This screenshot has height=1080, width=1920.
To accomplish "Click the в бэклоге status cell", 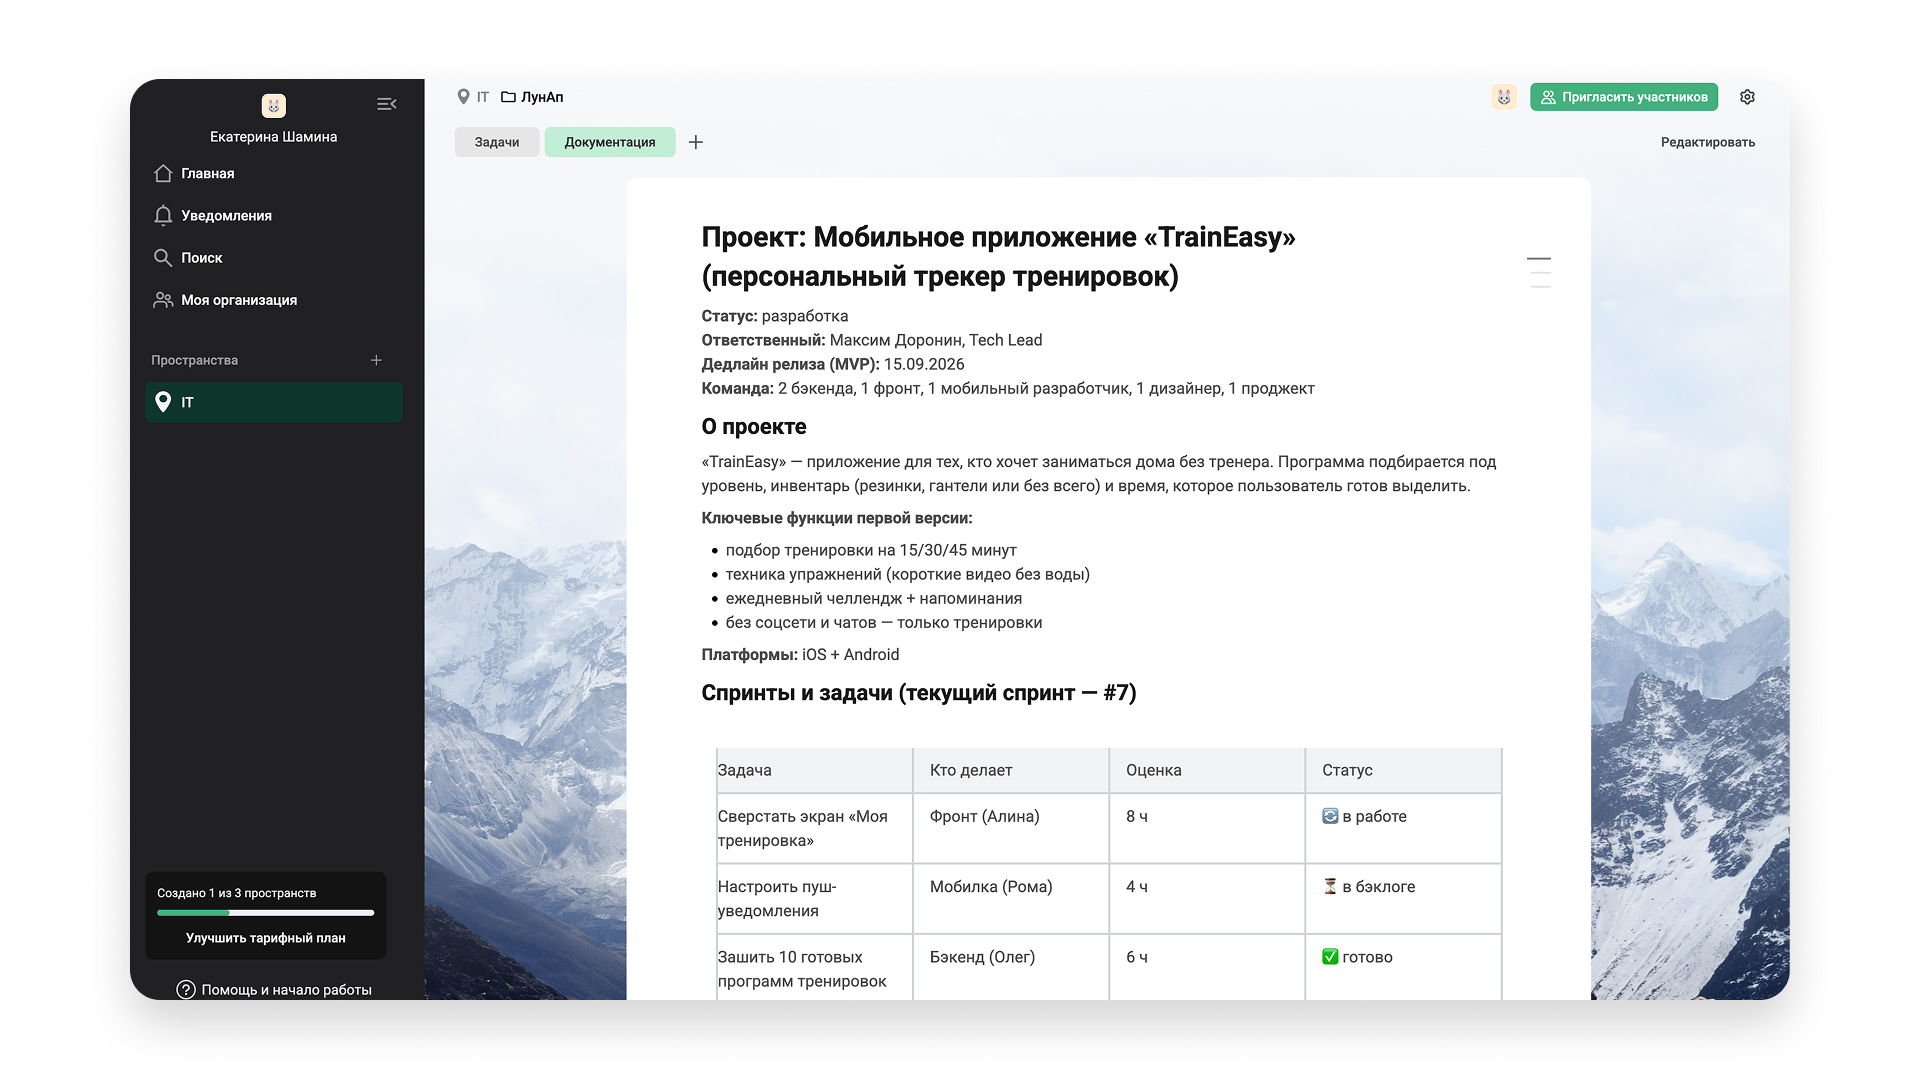I will coord(1402,898).
